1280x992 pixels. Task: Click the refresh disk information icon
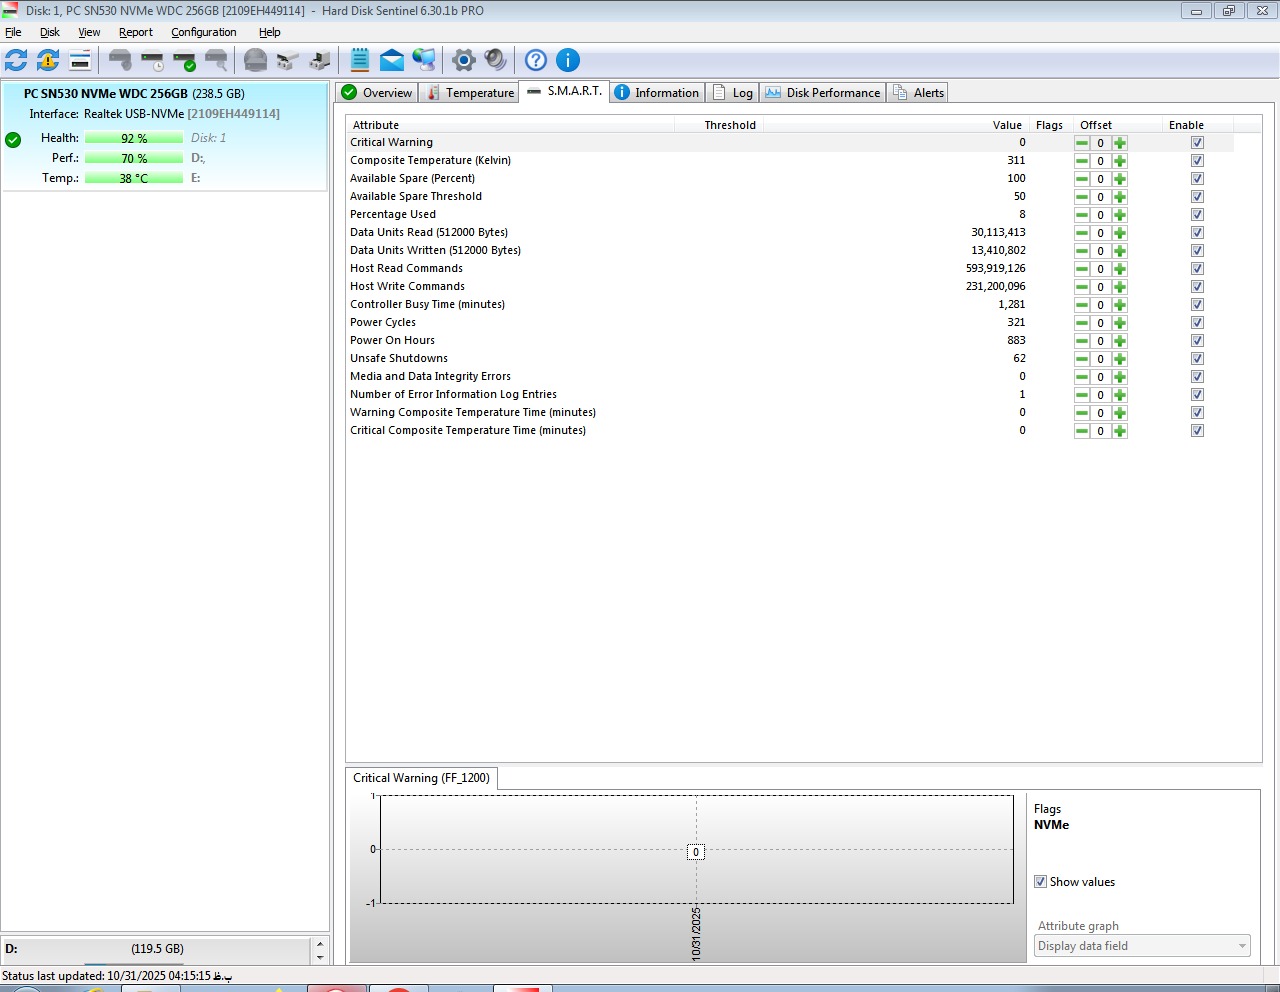pyautogui.click(x=16, y=60)
